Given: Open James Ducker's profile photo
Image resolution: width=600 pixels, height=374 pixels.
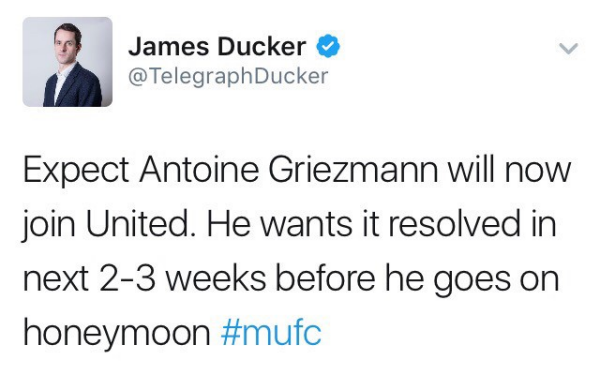Looking at the screenshot, I should coord(67,62).
